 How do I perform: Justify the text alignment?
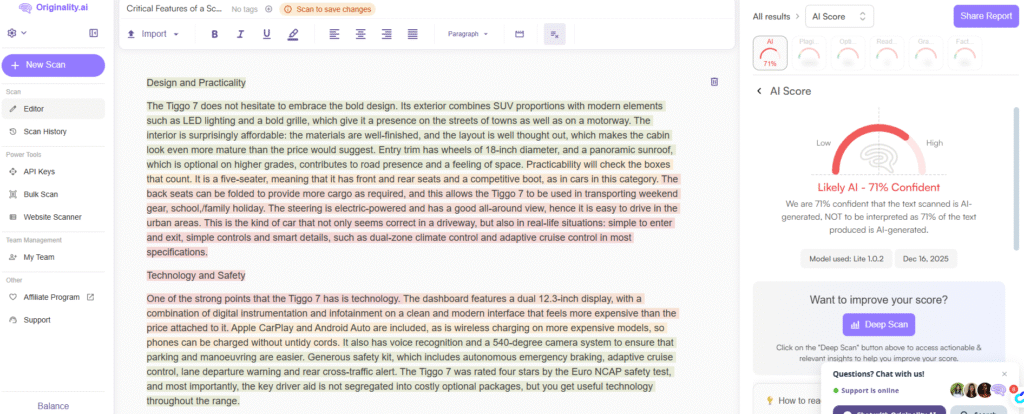click(412, 34)
